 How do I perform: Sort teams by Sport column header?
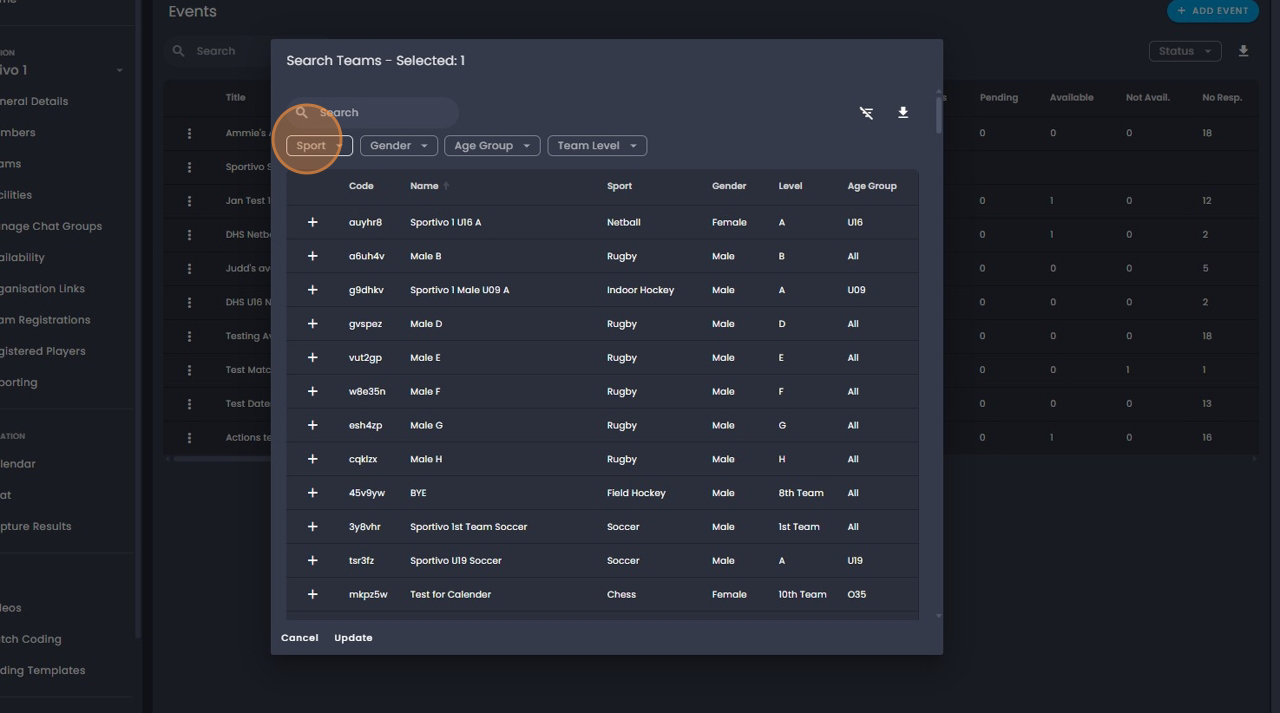(619, 186)
